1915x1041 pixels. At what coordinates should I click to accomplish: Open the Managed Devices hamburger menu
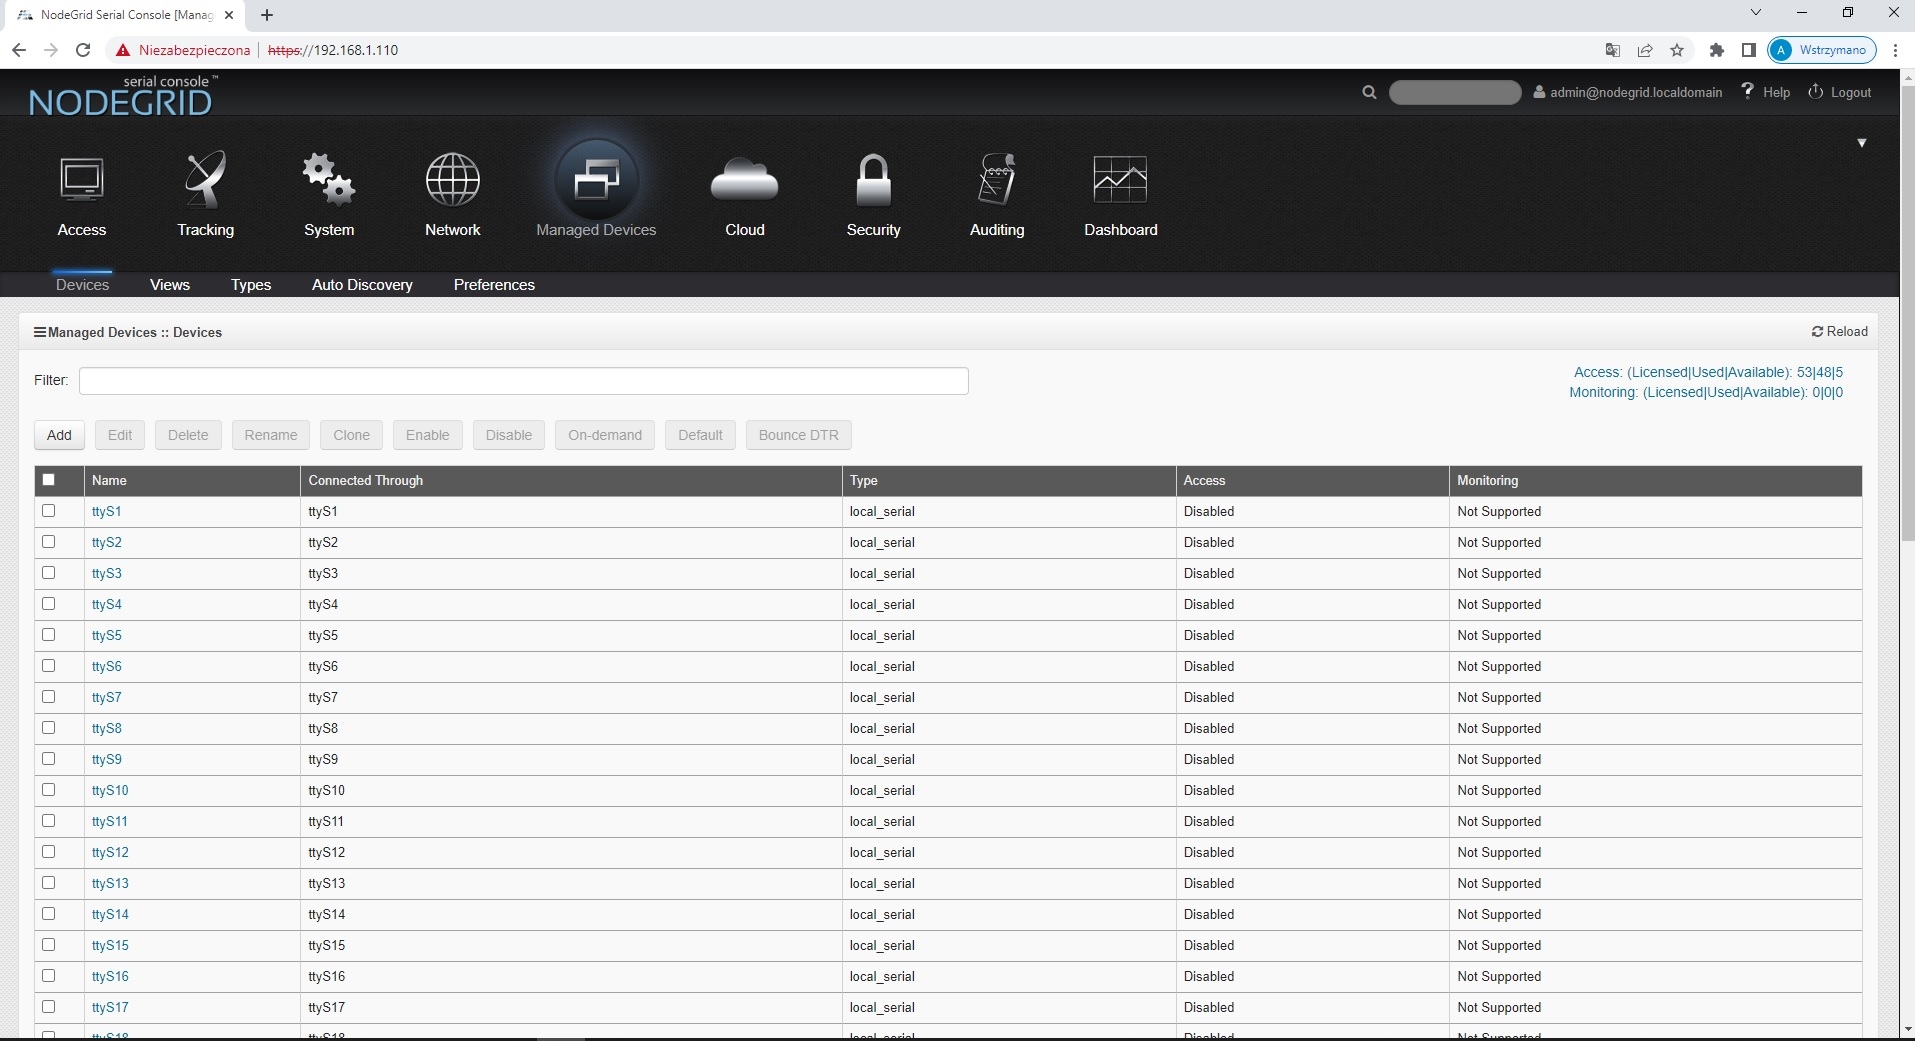(40, 332)
